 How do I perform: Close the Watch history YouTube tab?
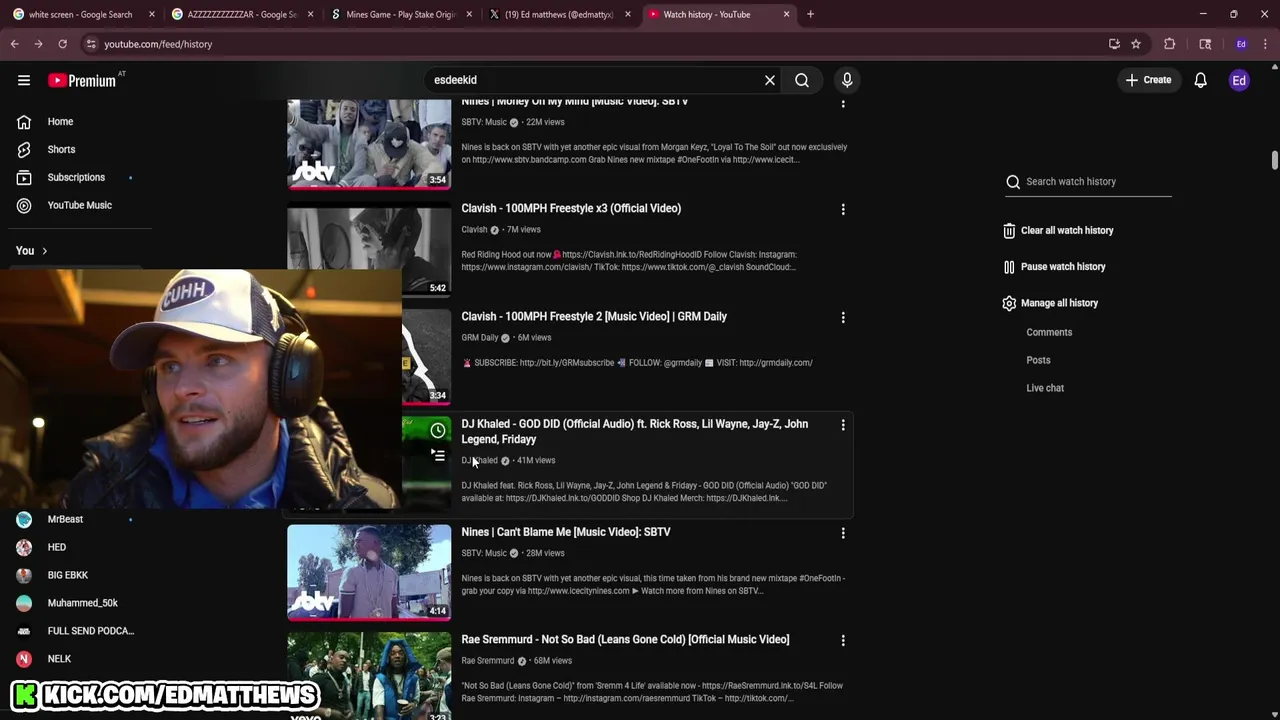(786, 14)
